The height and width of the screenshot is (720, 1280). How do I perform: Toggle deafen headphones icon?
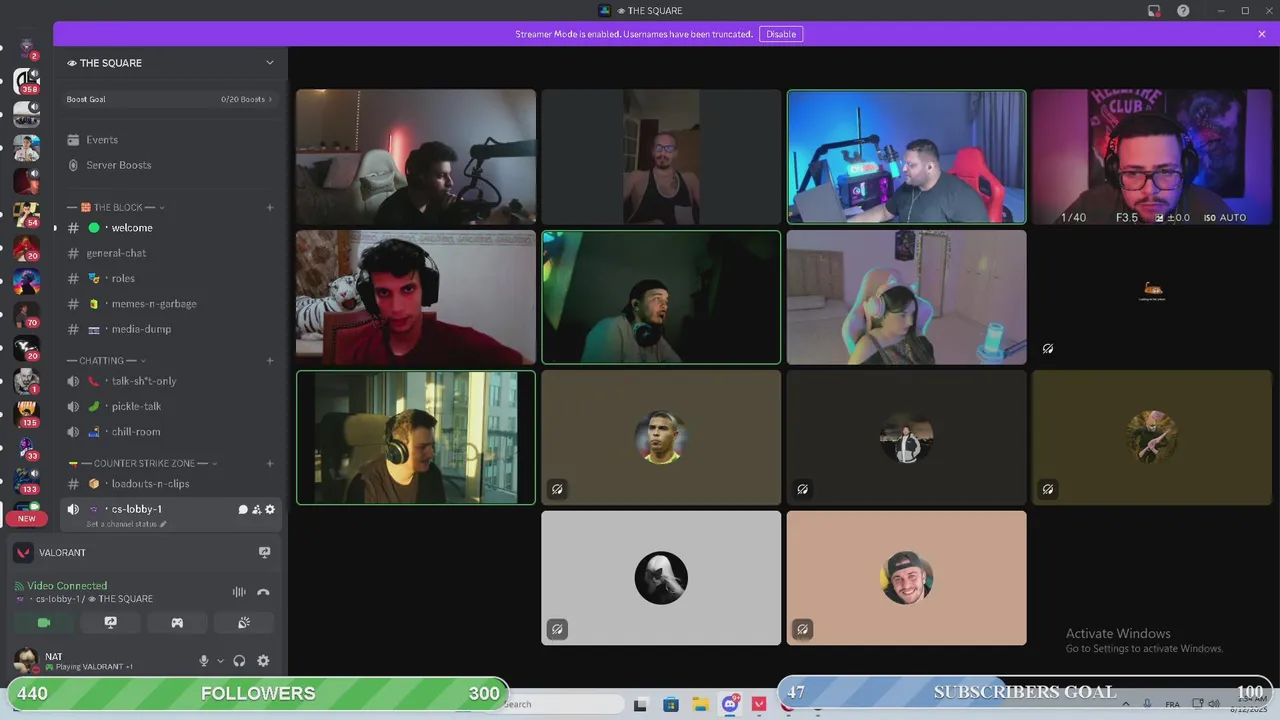[239, 661]
